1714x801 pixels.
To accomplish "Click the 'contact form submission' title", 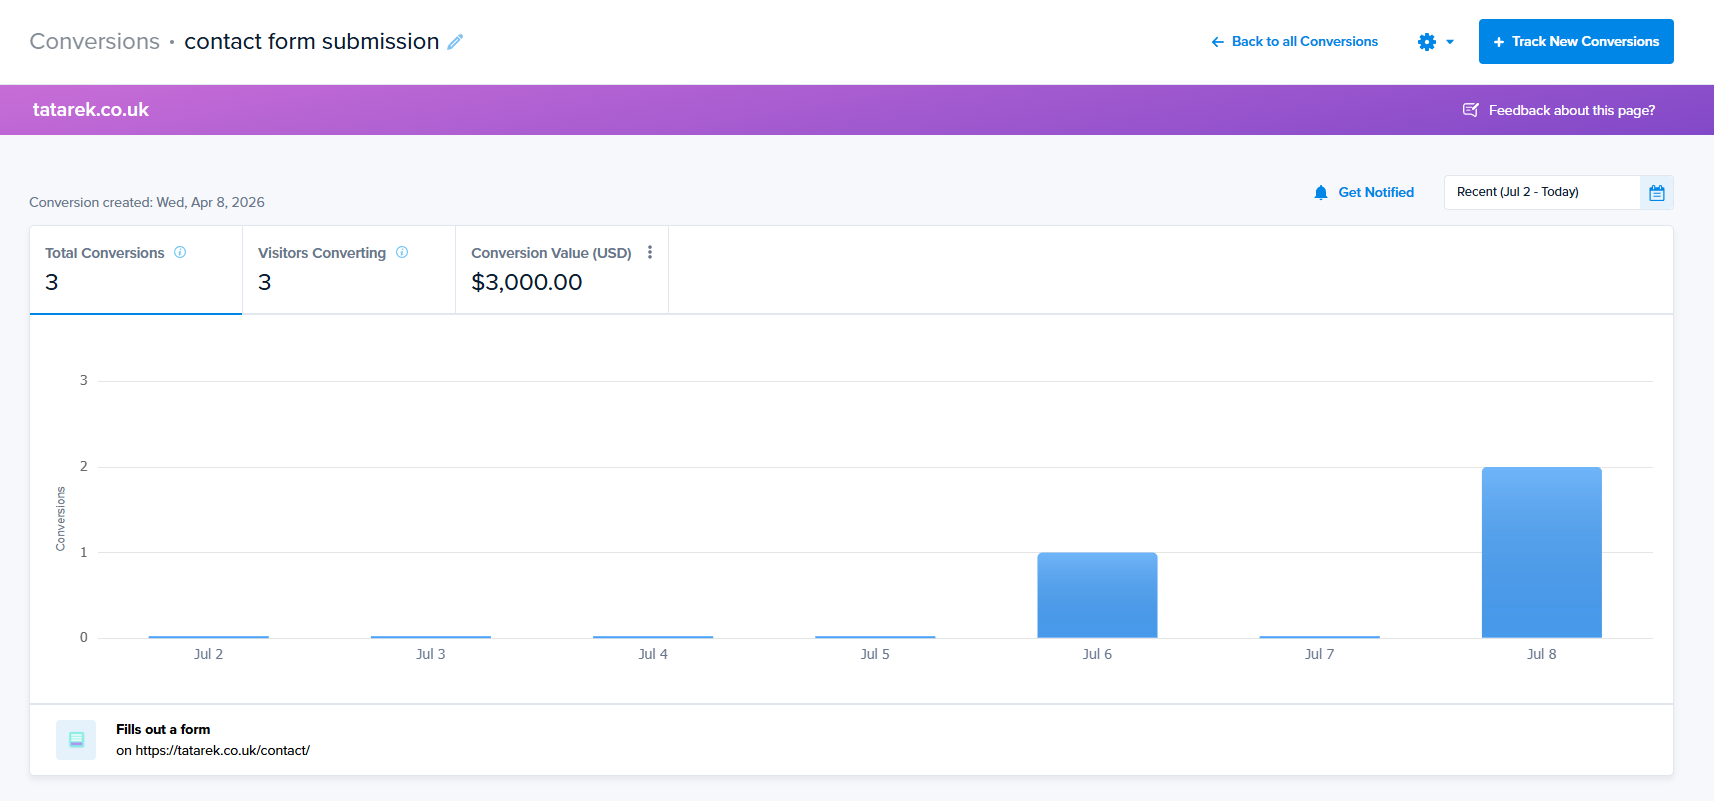I will [312, 42].
